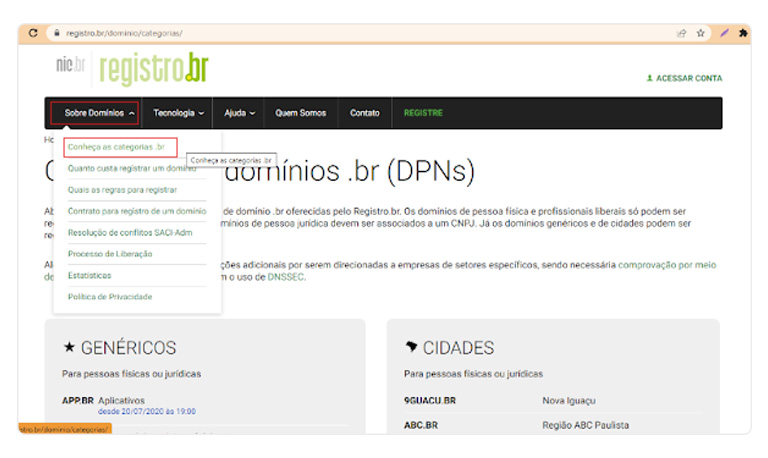Choose Resolução de conflitos SACI-Adm

130,233
